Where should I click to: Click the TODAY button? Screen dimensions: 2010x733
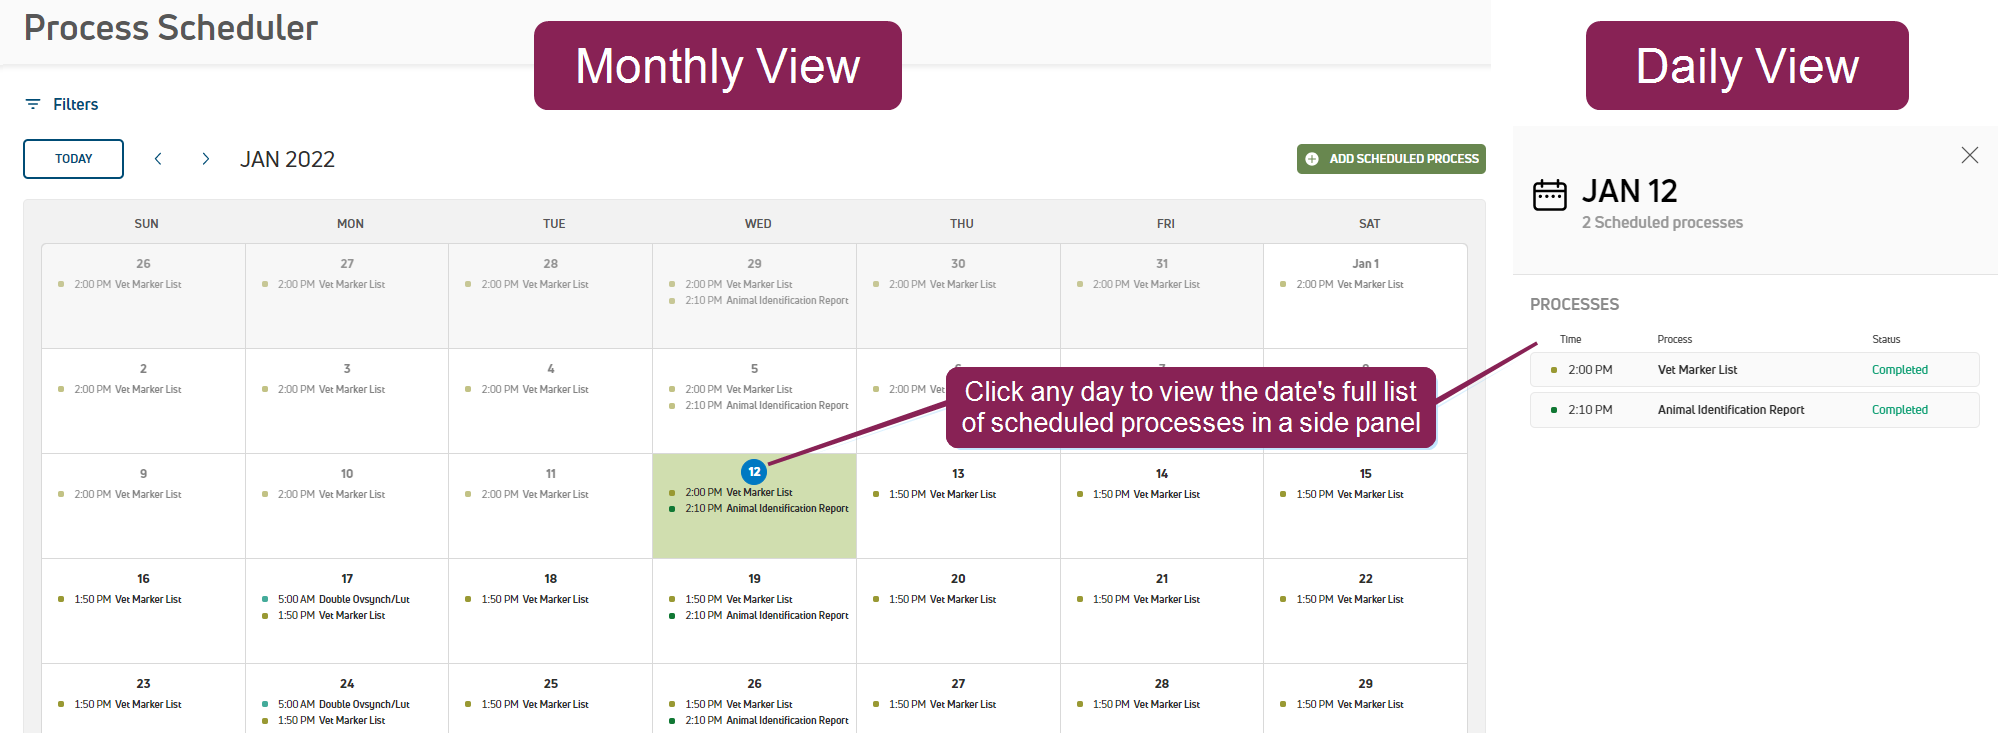coord(74,159)
